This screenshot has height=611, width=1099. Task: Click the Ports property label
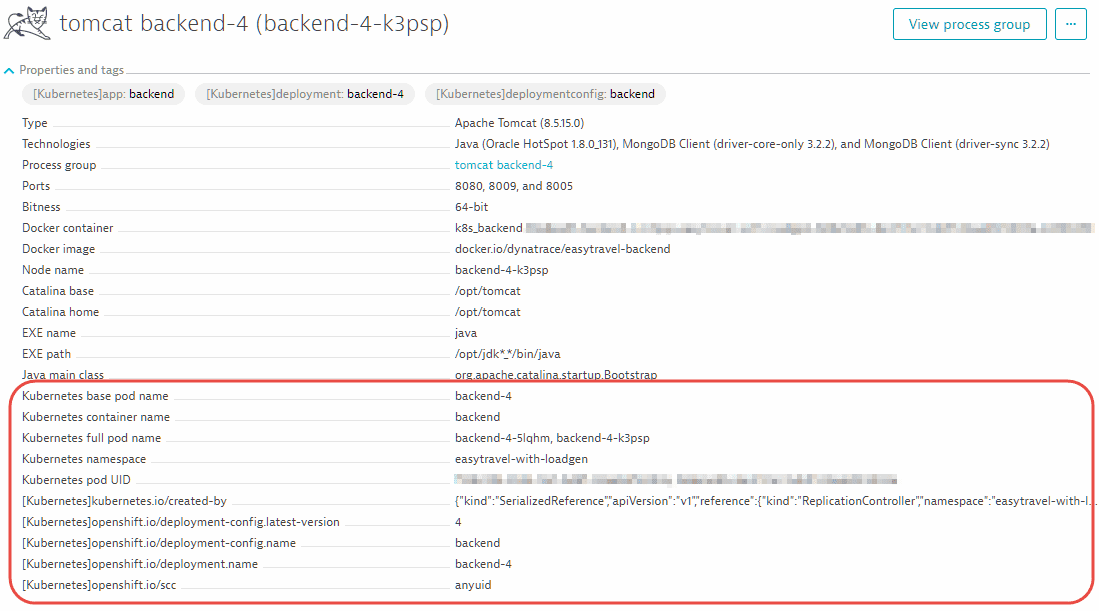pyautogui.click(x=36, y=186)
